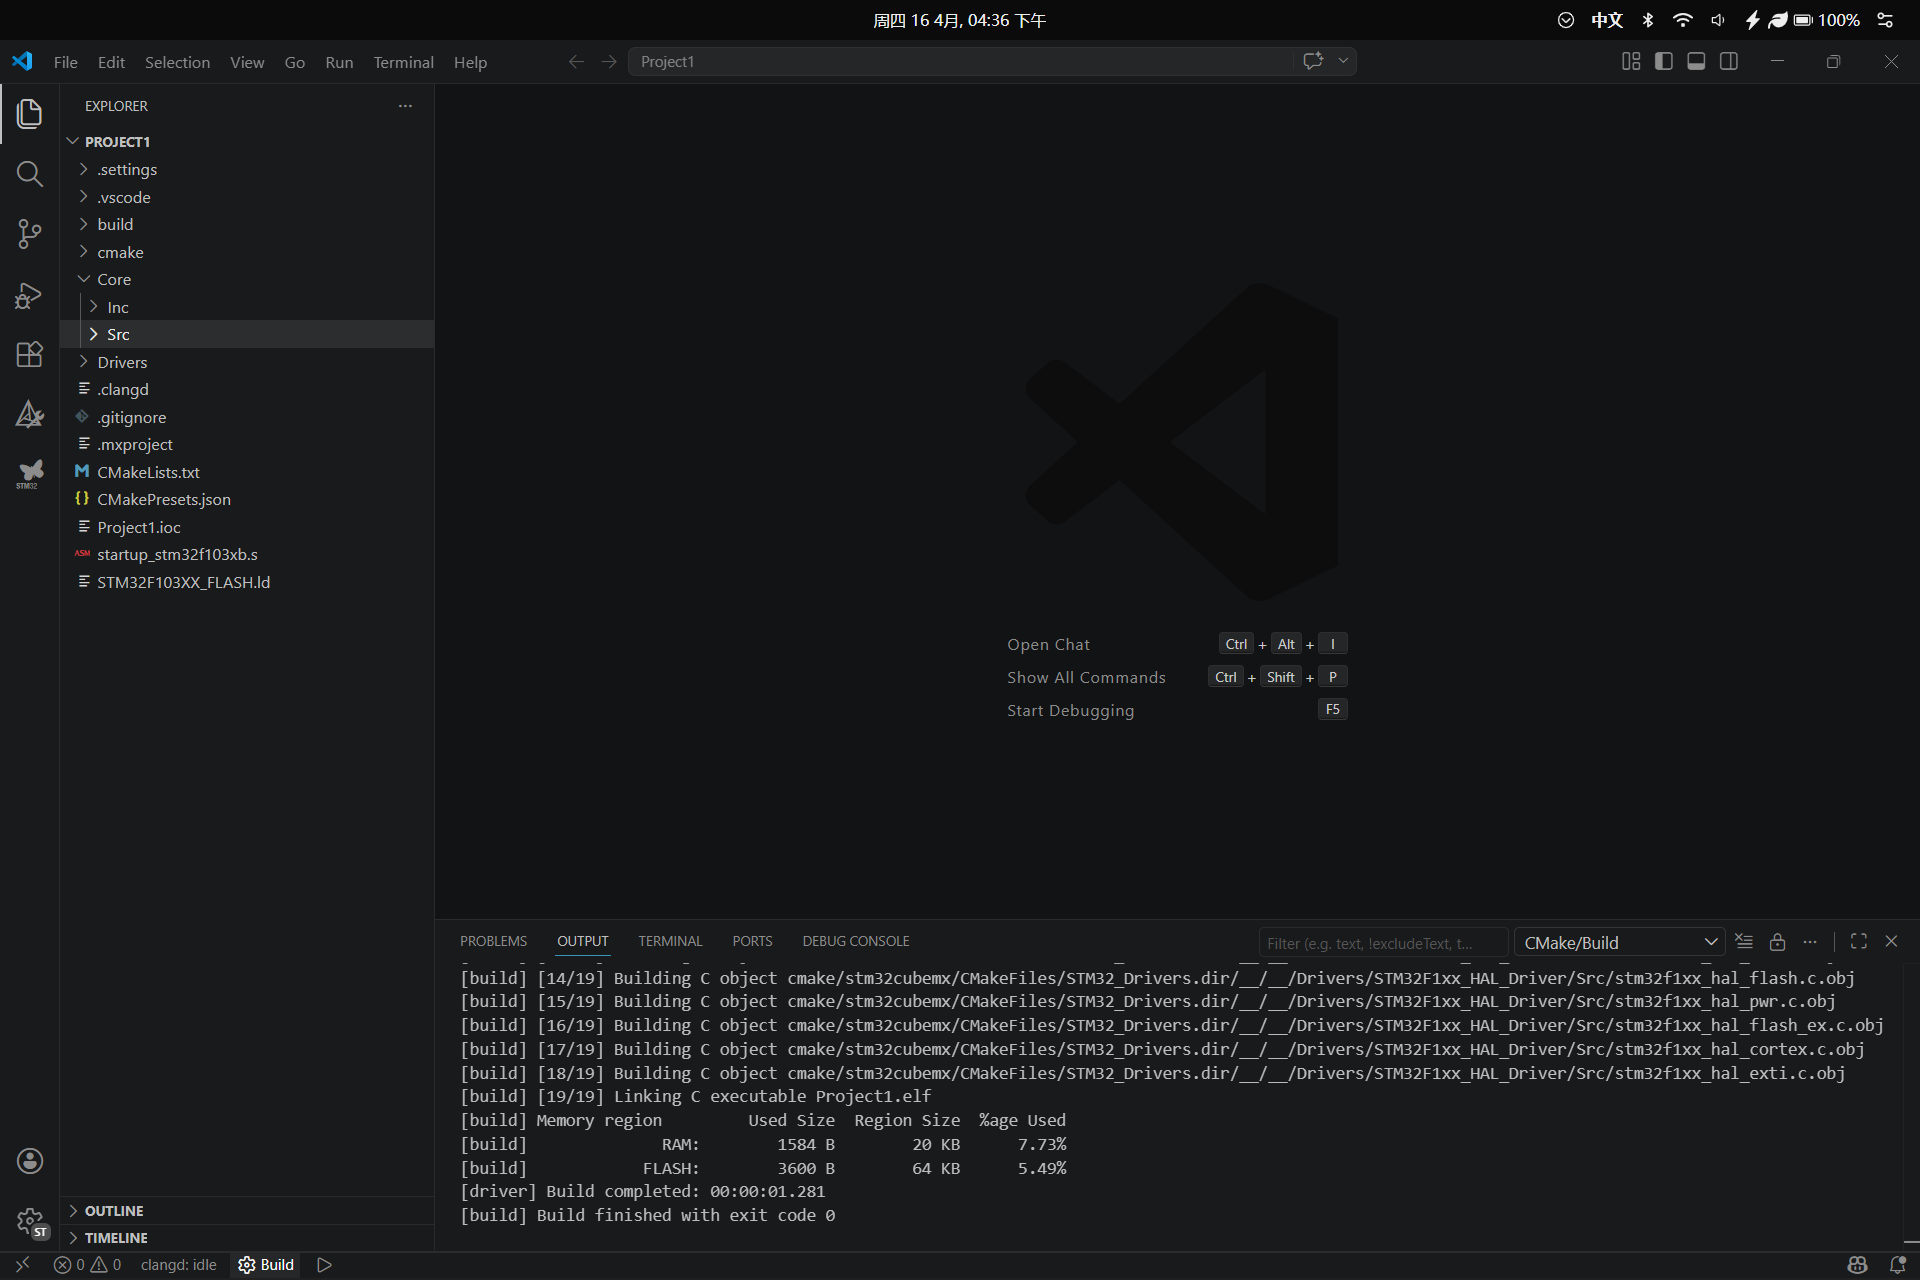This screenshot has width=1920, height=1280.
Task: Expand the Inc folder
Action: coord(246,307)
